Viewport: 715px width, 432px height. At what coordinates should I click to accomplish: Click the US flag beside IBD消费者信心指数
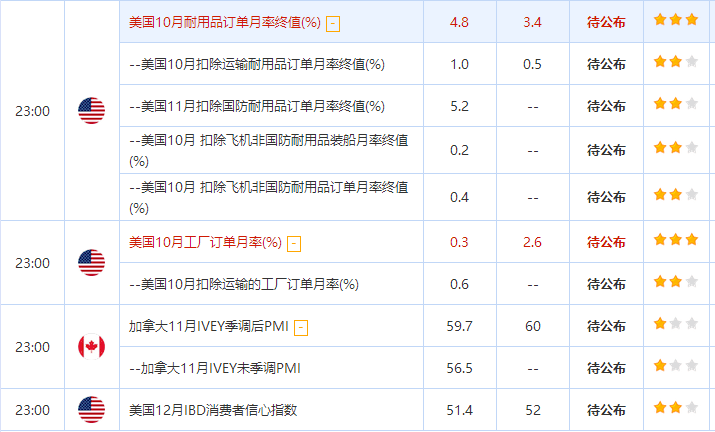91,409
